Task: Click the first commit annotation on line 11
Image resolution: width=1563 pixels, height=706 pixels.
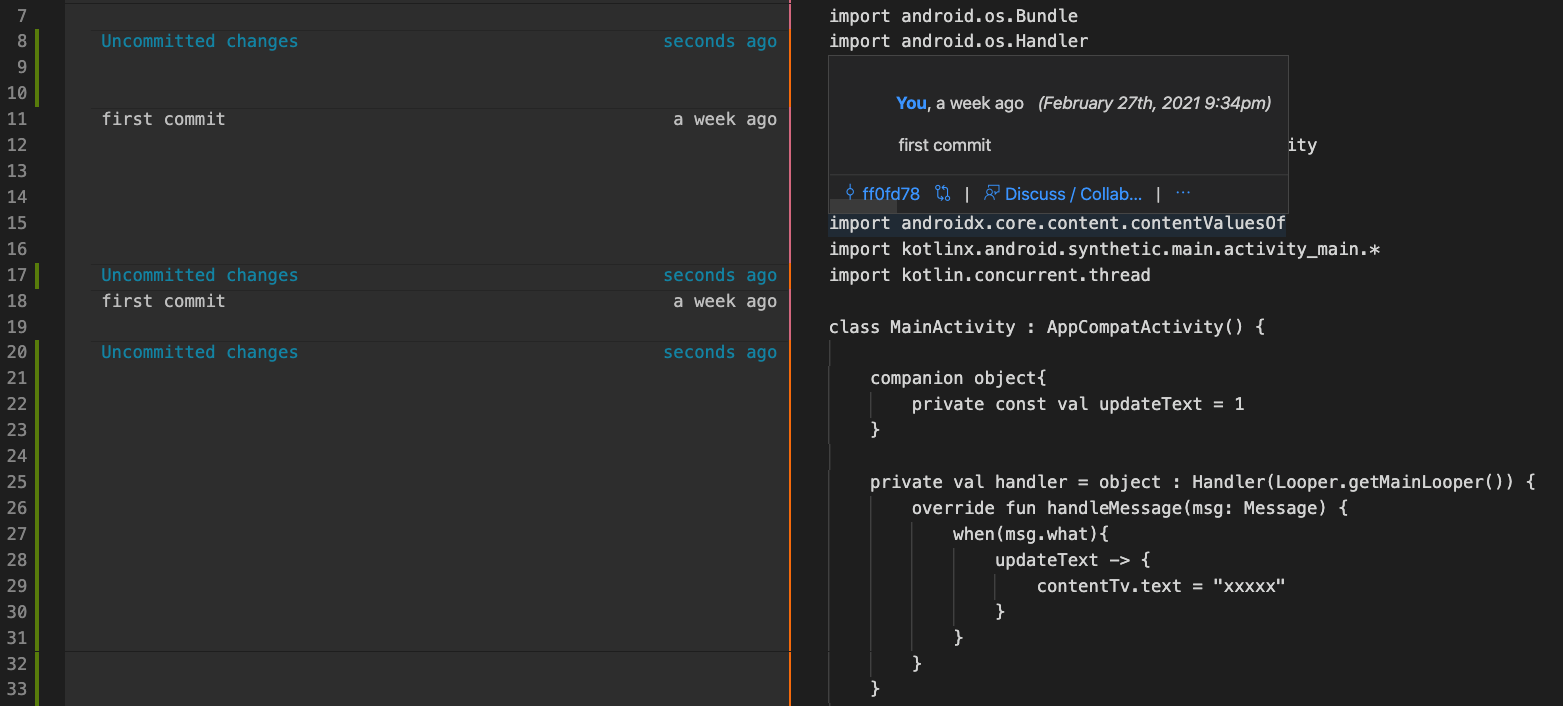Action: tap(161, 118)
